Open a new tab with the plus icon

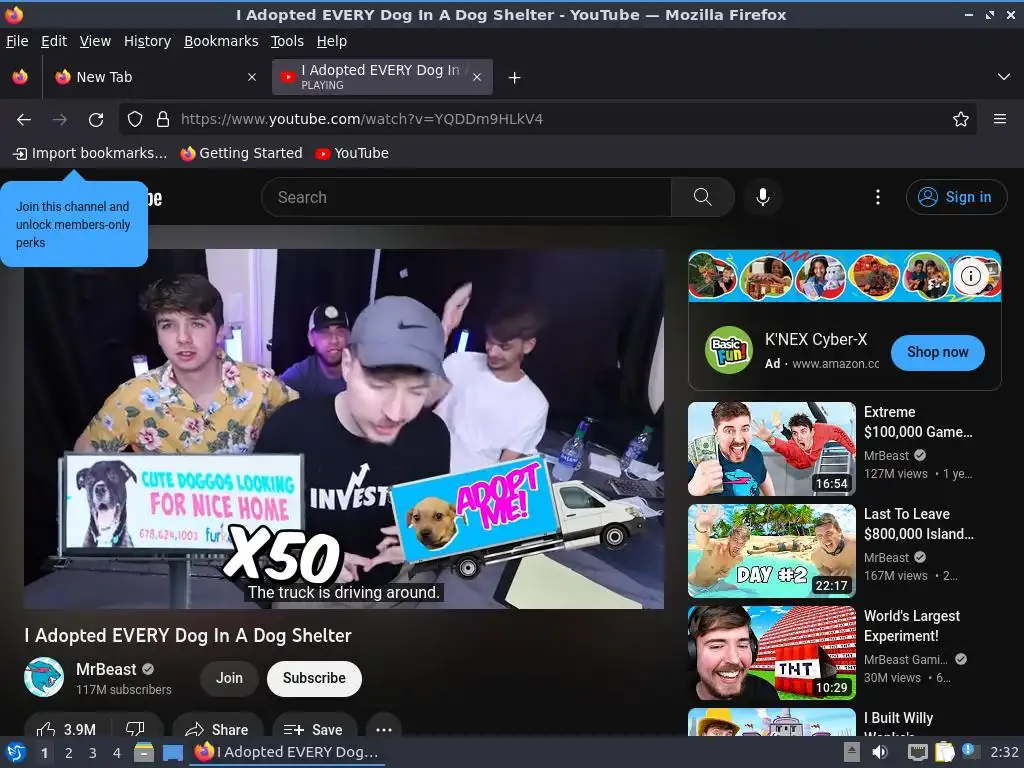click(x=515, y=78)
